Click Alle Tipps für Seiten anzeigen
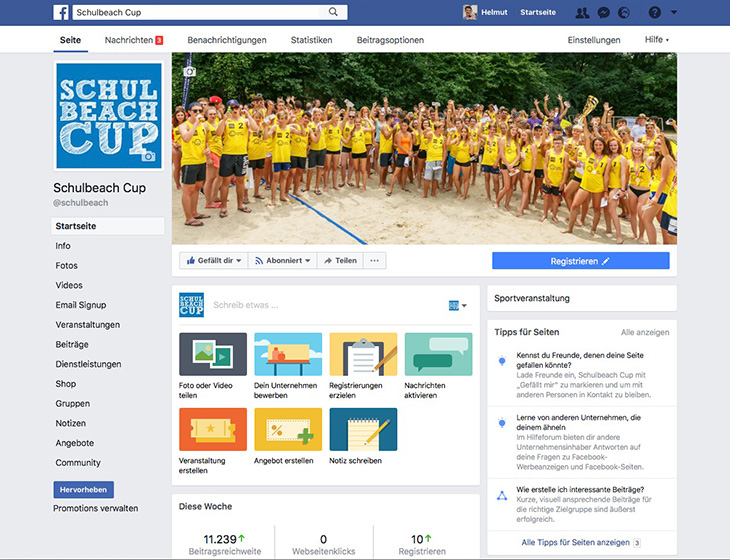The width and height of the screenshot is (730, 560). 575,542
